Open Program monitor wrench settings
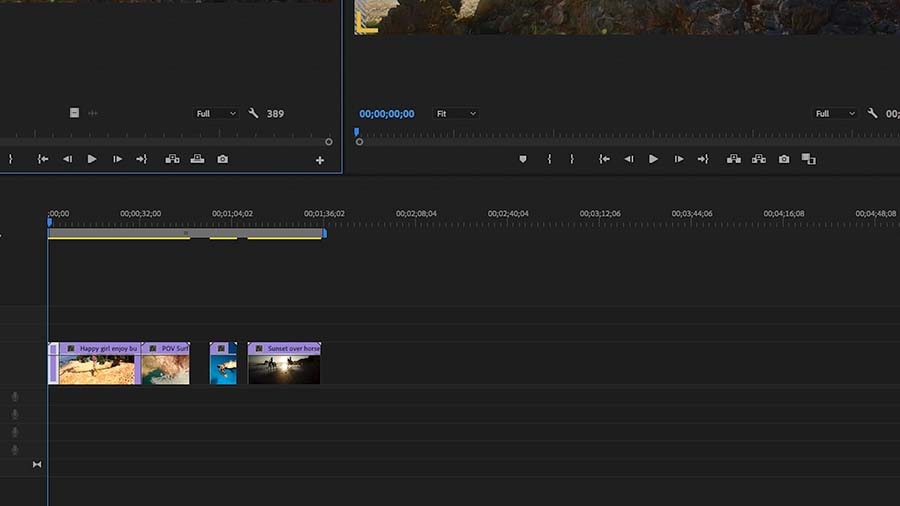900x506 pixels. click(x=872, y=113)
